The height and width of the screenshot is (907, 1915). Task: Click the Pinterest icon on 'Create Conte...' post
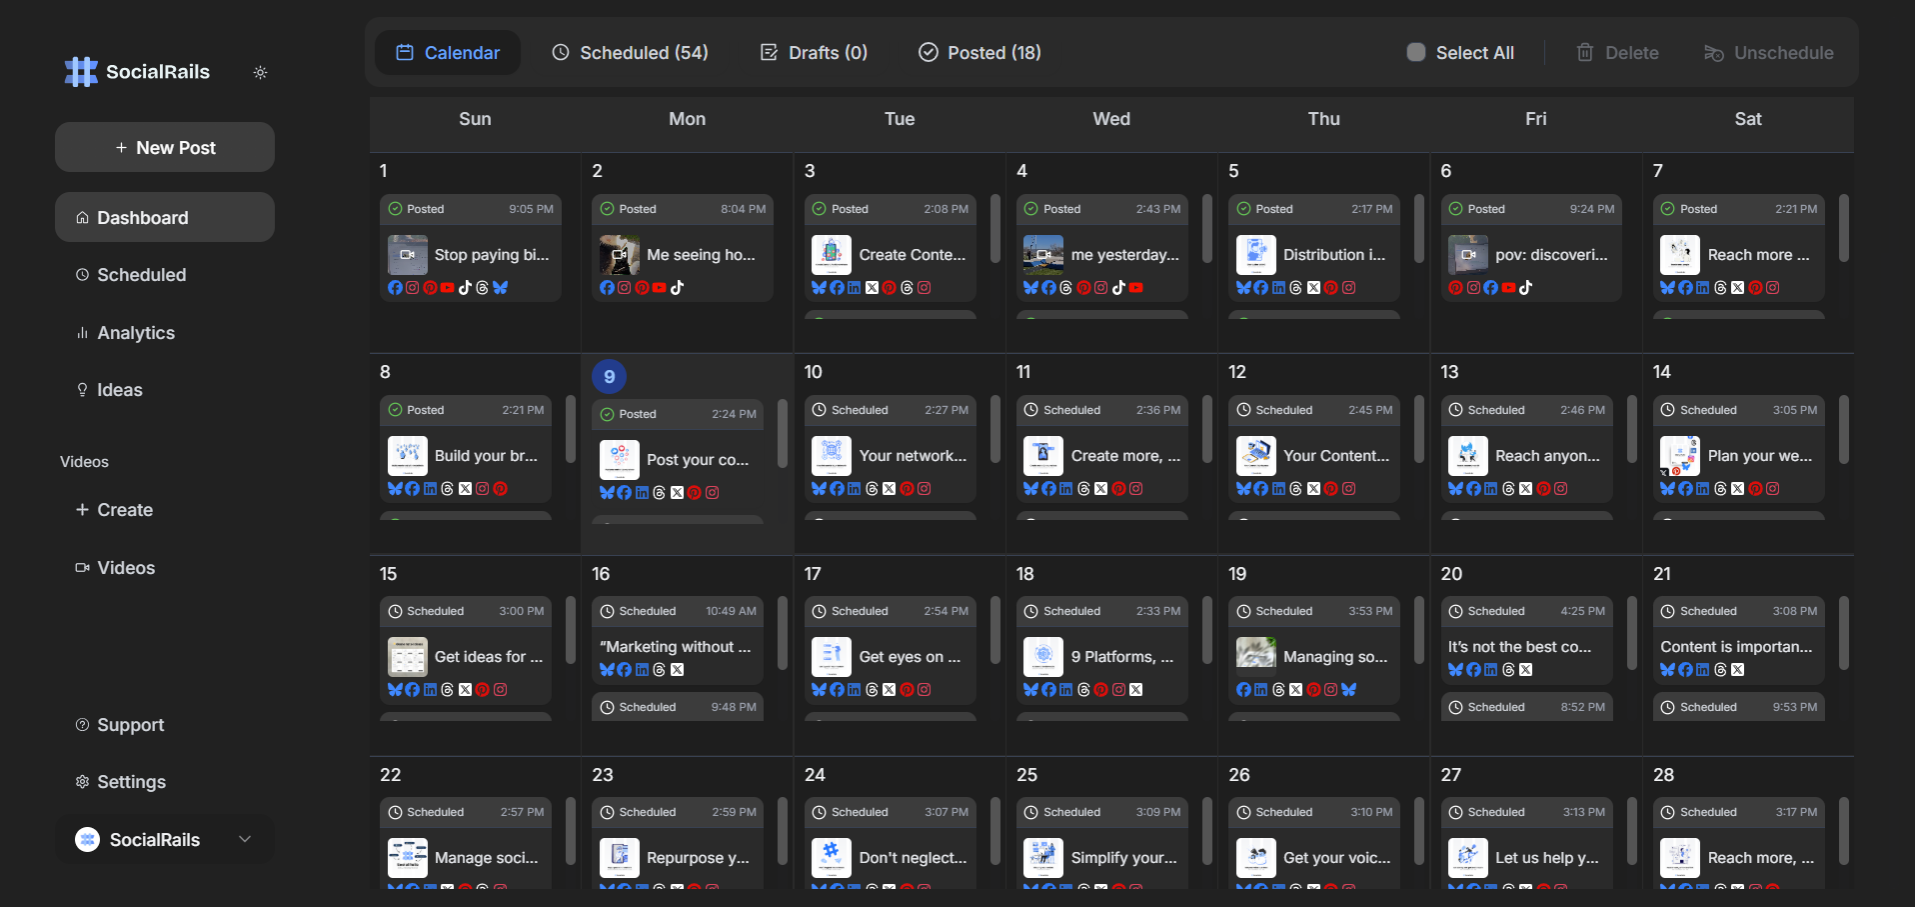point(889,288)
